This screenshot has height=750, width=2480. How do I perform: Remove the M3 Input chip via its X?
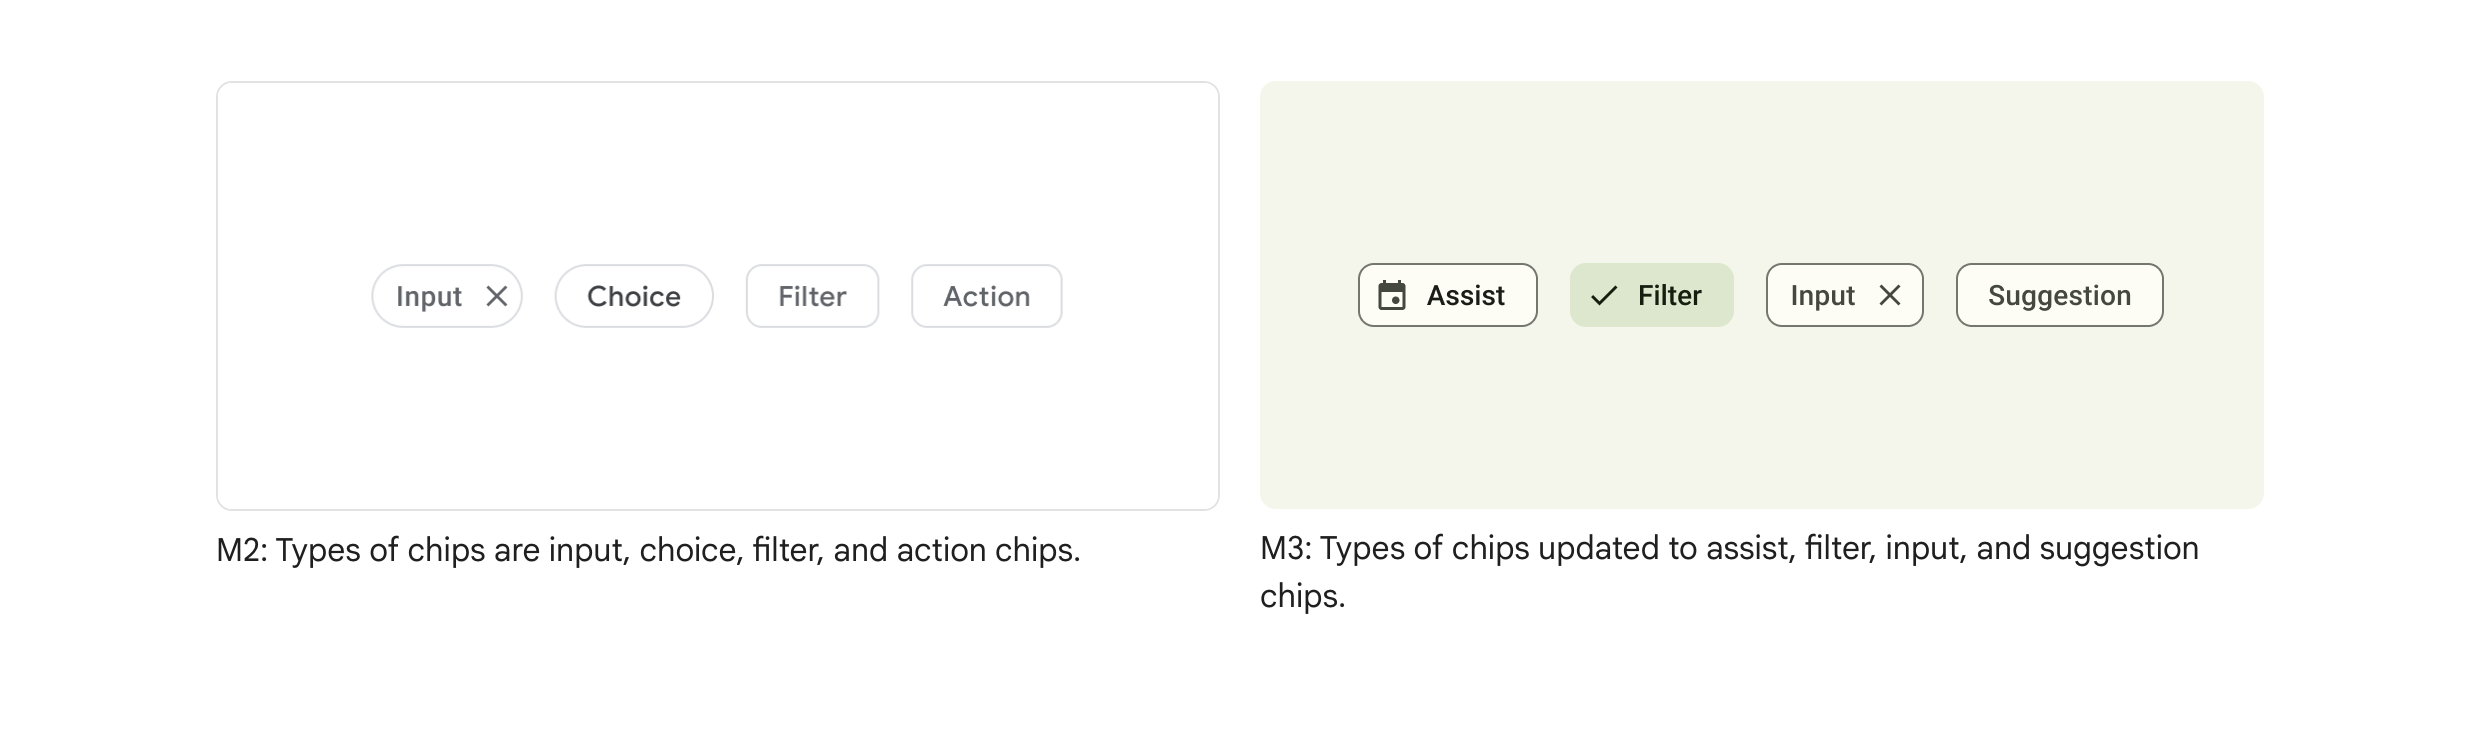click(x=1889, y=295)
